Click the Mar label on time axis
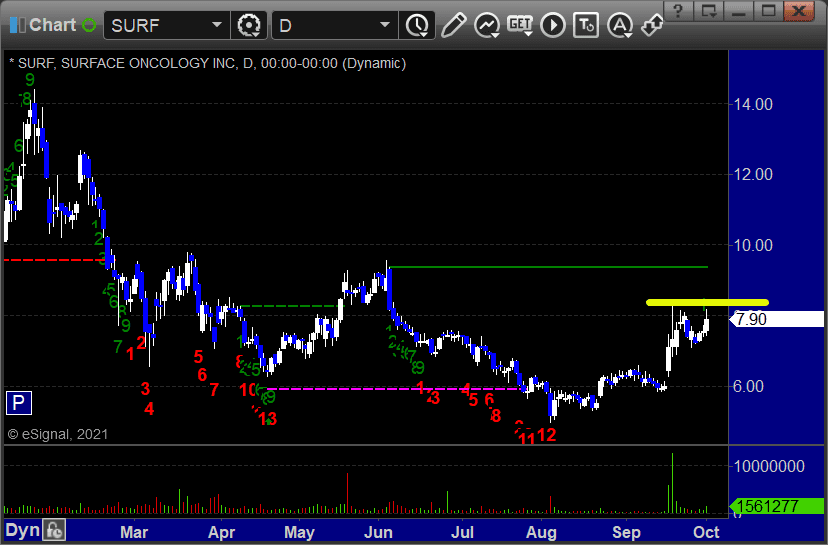The image size is (828, 545). tap(134, 532)
